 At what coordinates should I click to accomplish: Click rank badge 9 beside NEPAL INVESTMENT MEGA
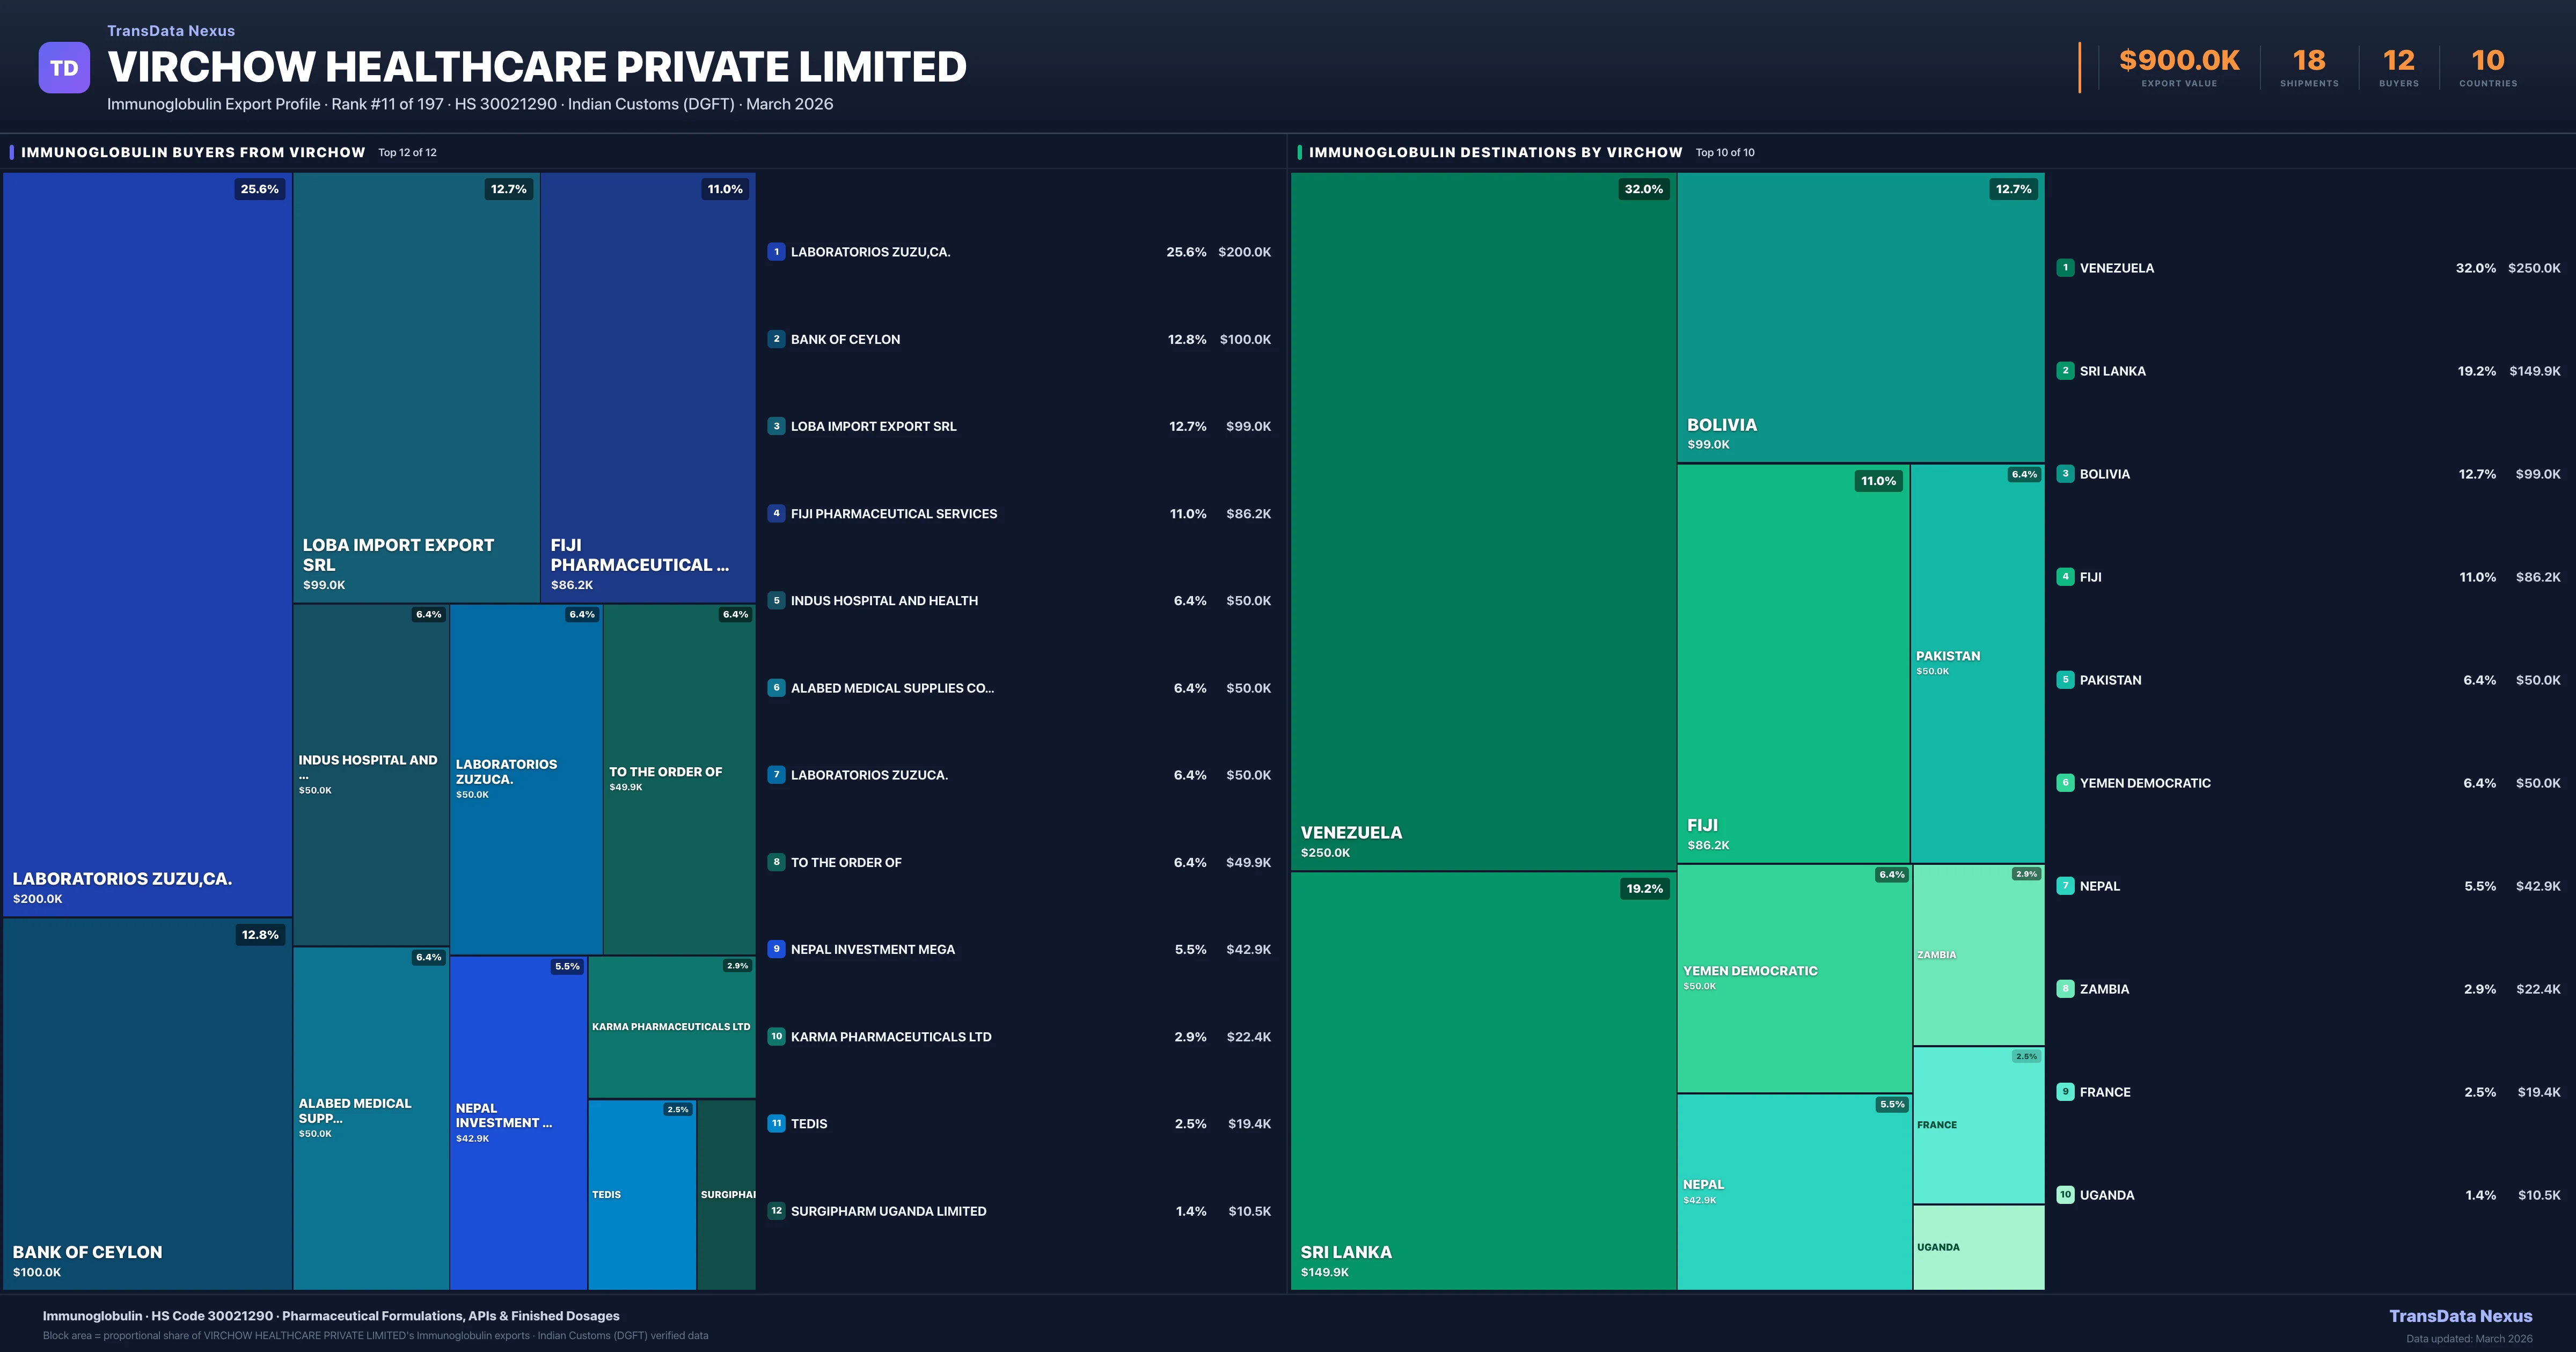point(776,949)
